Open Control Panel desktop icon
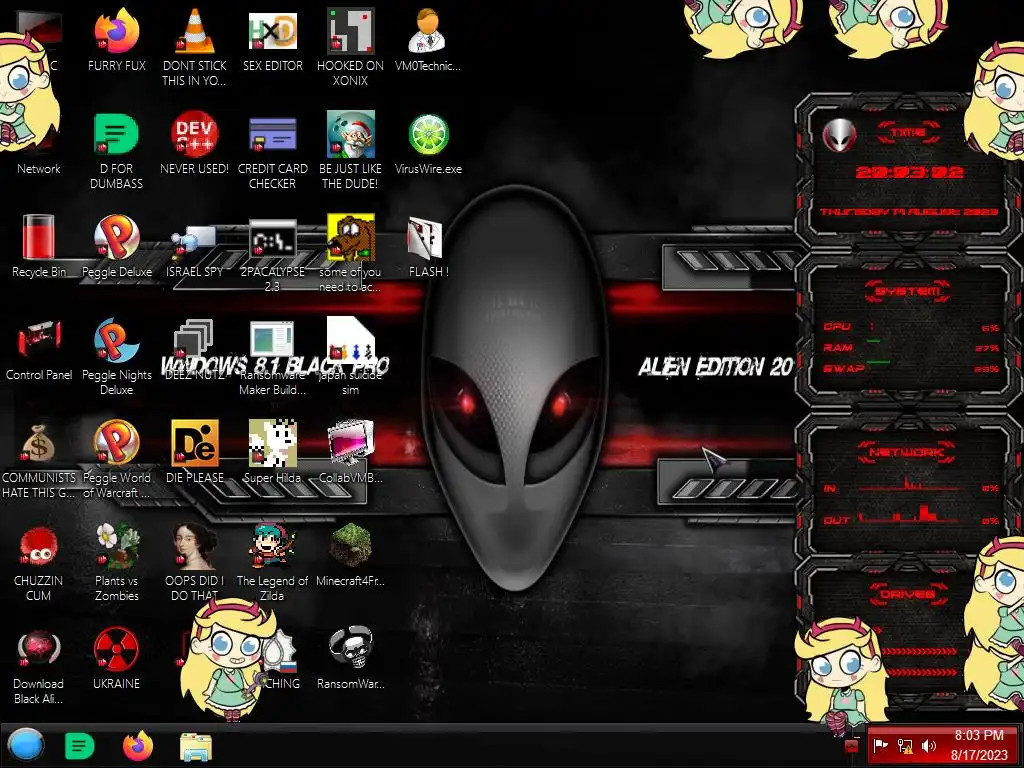1024x768 pixels. [39, 340]
